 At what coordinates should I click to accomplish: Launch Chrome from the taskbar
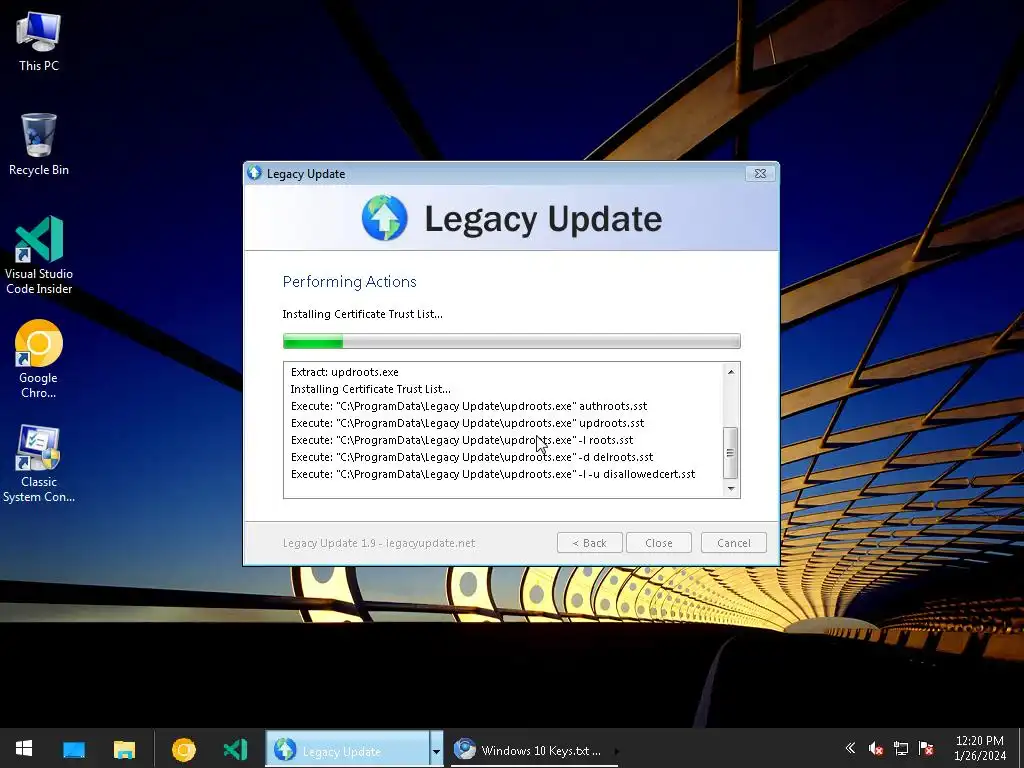(184, 749)
